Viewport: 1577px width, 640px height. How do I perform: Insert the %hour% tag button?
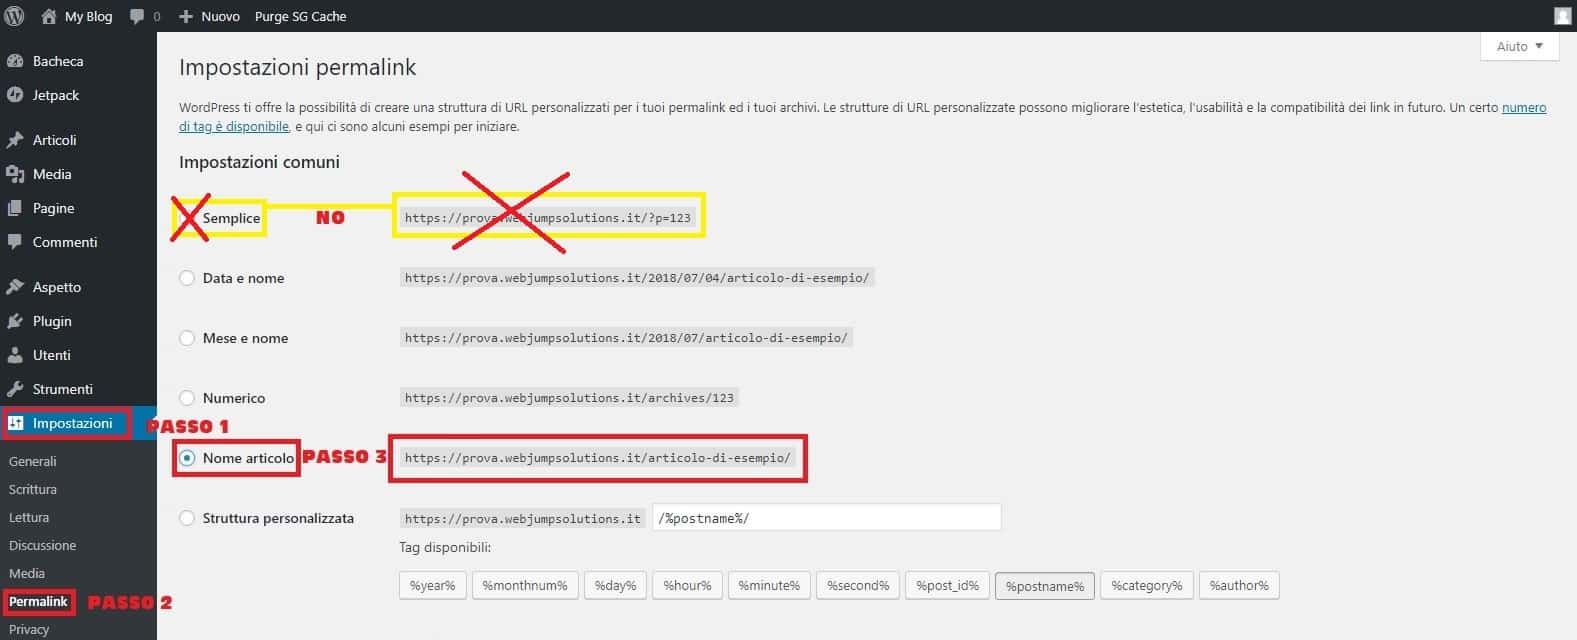[x=687, y=585]
